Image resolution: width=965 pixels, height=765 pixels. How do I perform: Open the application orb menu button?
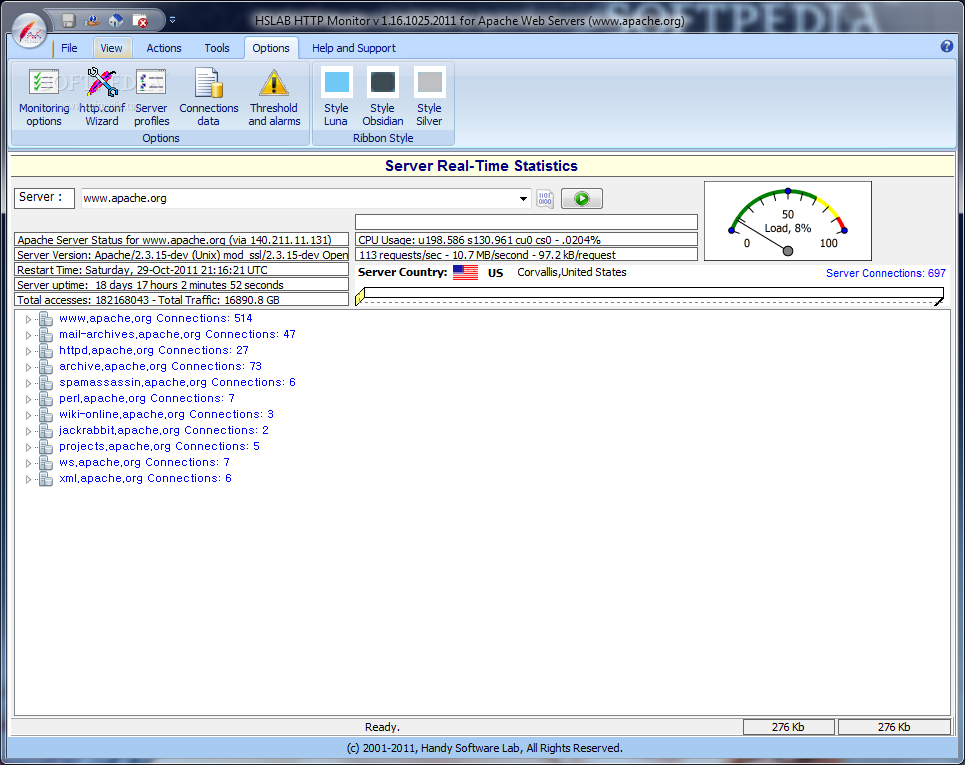click(x=30, y=30)
